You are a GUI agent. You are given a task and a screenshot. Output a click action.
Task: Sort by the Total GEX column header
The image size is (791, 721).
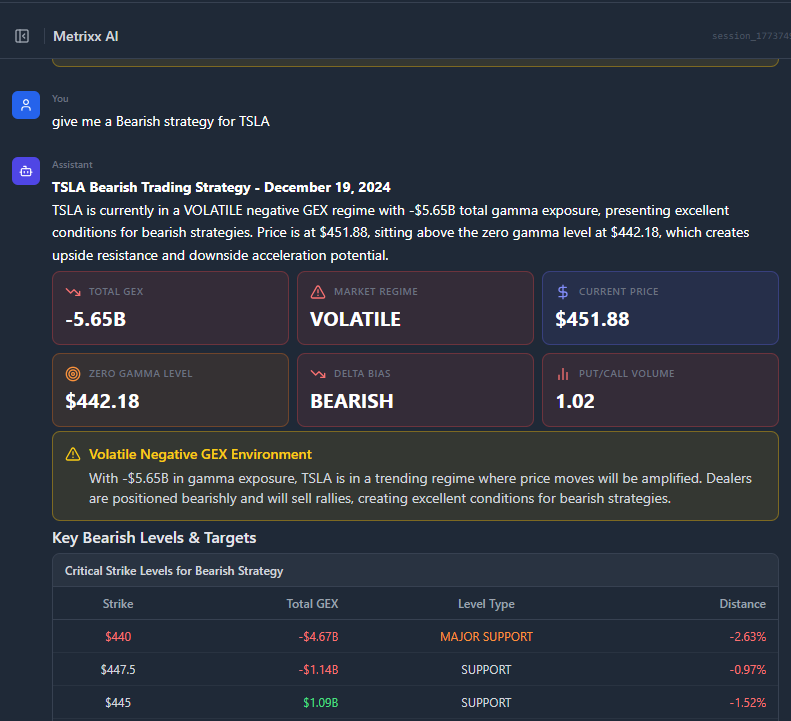pos(312,604)
